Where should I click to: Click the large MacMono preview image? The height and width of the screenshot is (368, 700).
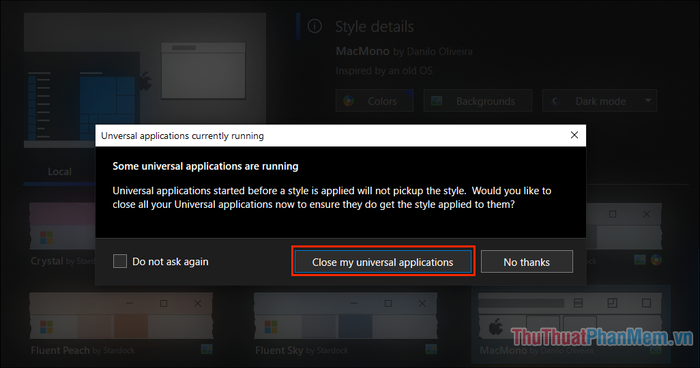(x=145, y=80)
